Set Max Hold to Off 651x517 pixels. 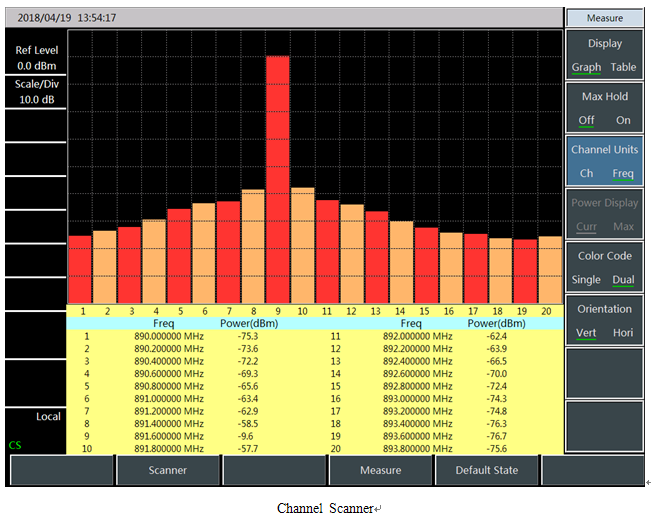[586, 120]
